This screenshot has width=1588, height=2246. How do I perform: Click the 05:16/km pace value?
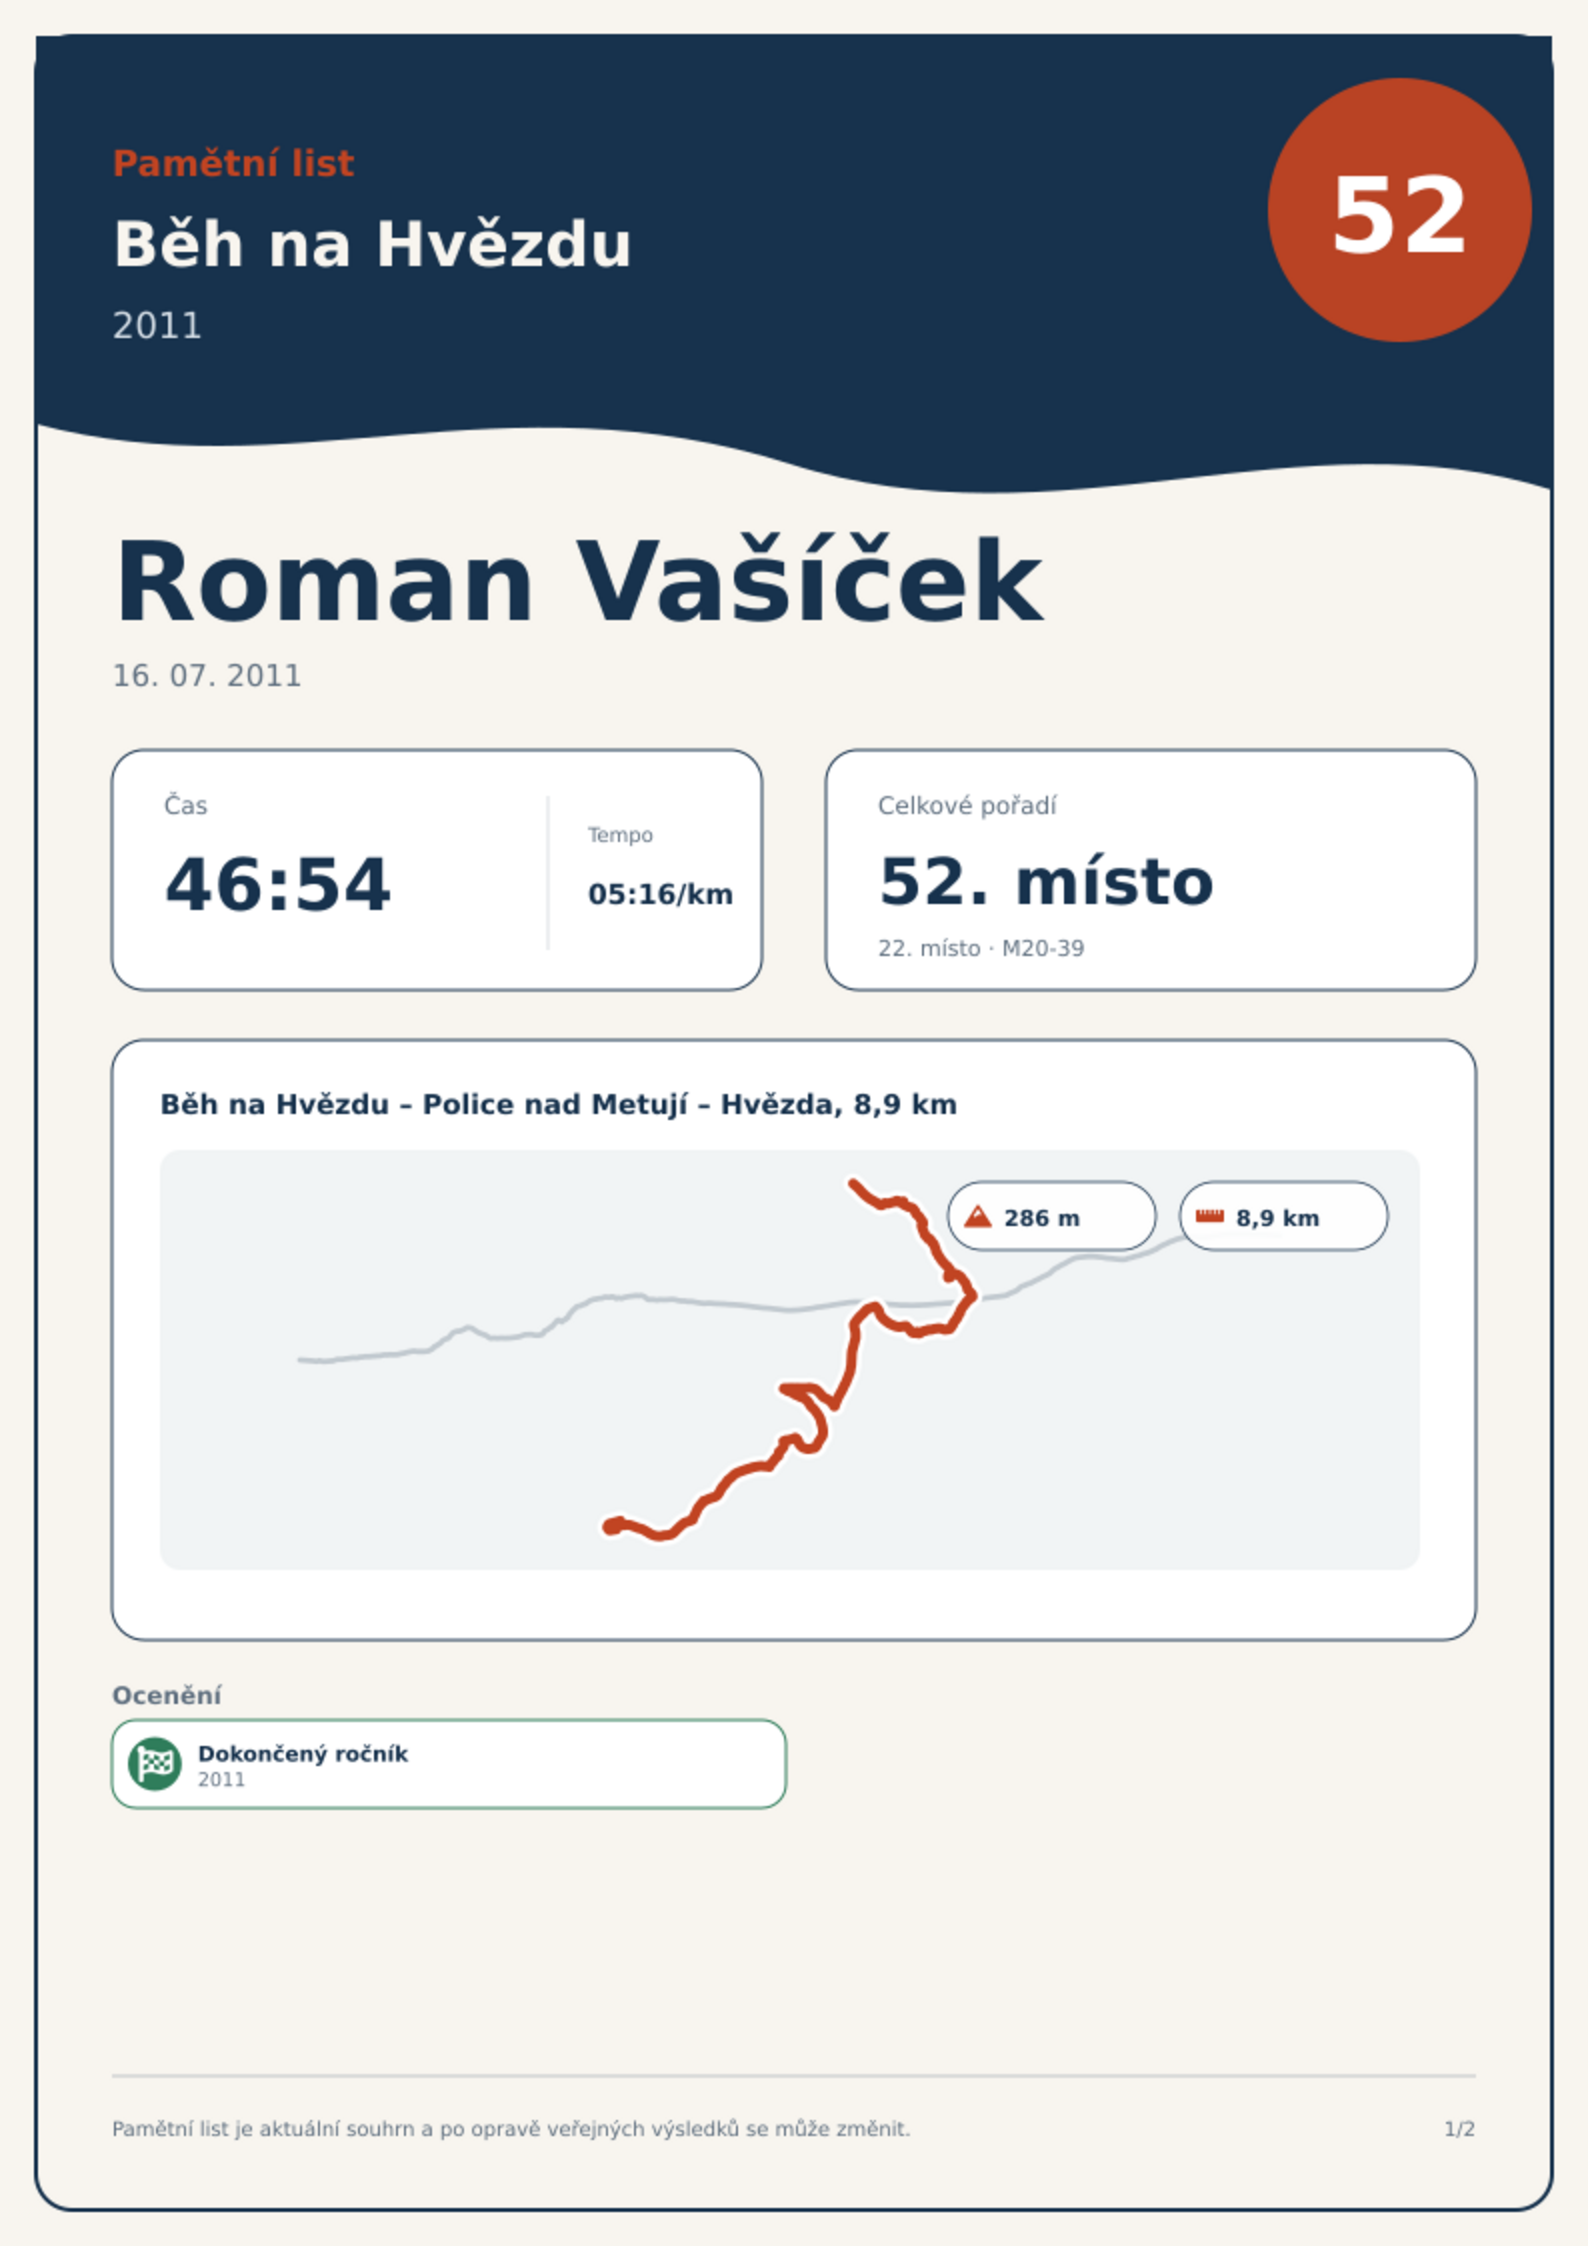point(660,894)
